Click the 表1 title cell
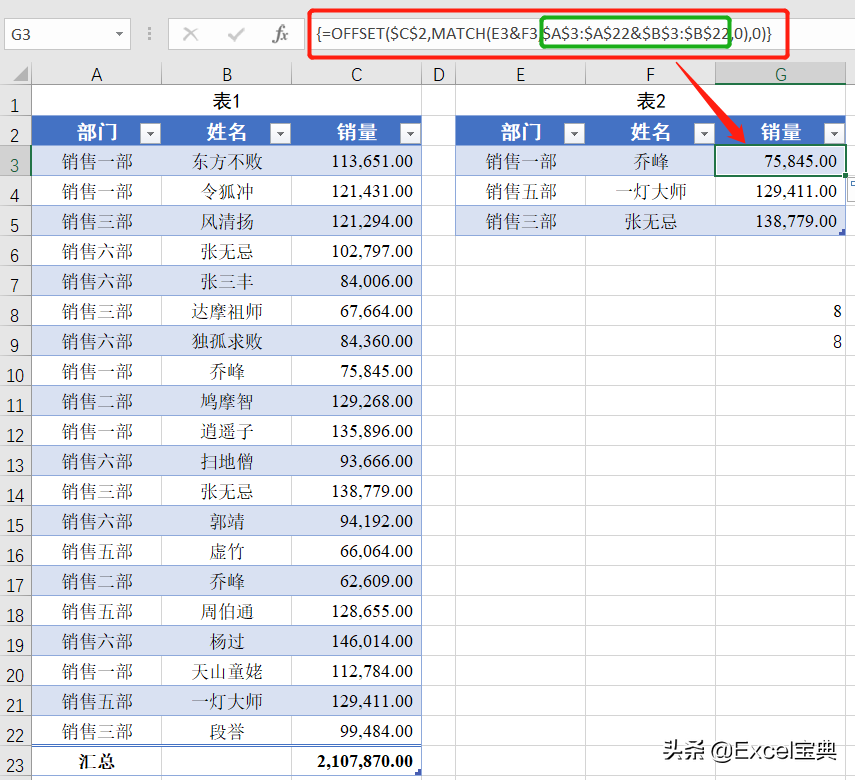 tap(226, 101)
